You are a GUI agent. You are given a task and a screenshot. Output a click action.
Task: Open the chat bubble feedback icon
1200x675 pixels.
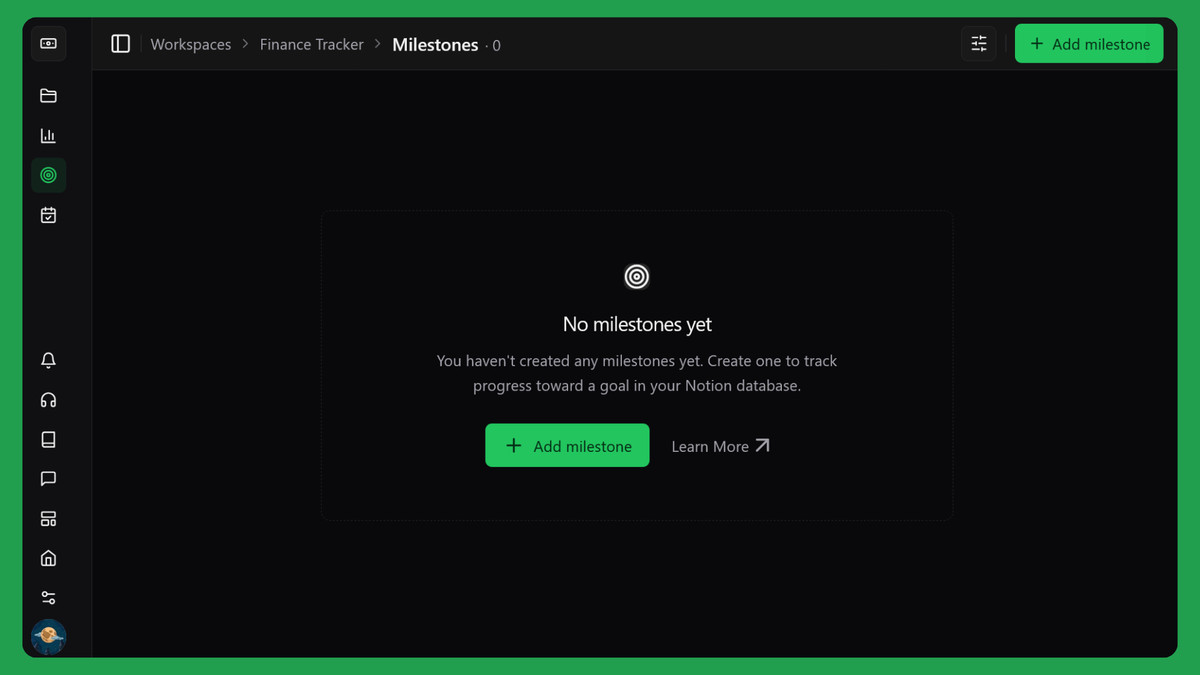pyautogui.click(x=48, y=479)
